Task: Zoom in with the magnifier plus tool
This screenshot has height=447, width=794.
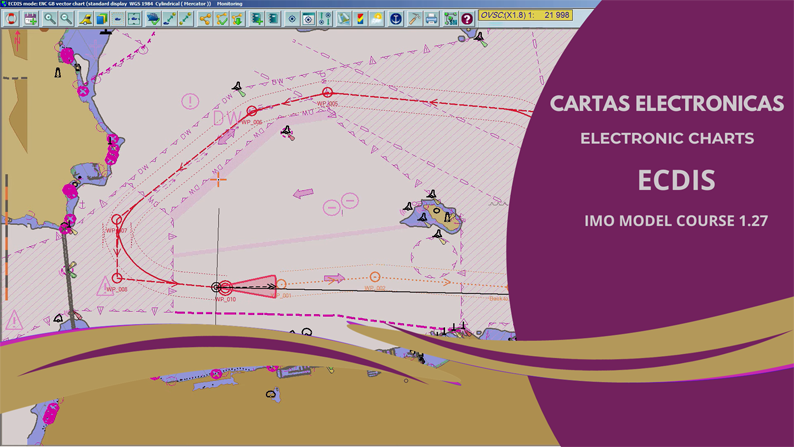Action: (x=50, y=19)
